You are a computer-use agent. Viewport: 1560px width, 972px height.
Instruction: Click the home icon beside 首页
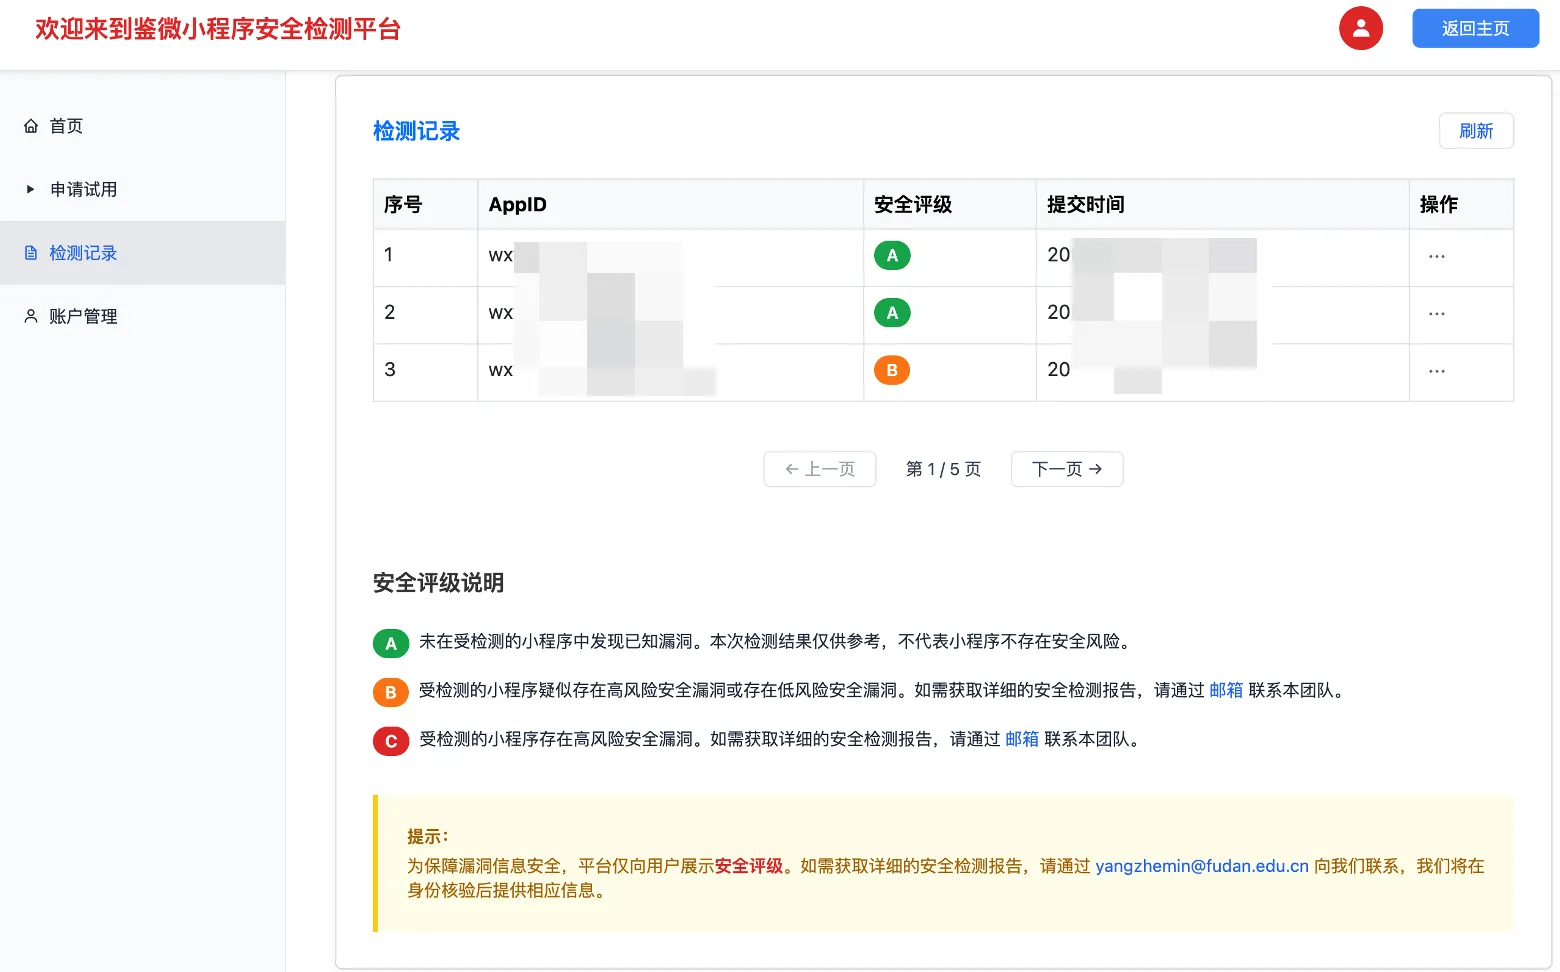(x=31, y=126)
